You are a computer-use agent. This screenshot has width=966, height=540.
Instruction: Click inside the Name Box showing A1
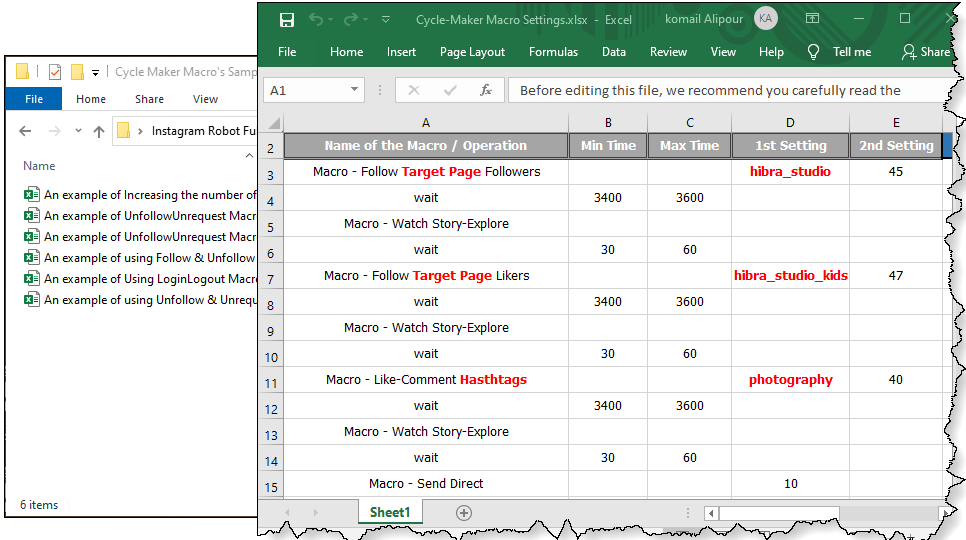(x=306, y=91)
